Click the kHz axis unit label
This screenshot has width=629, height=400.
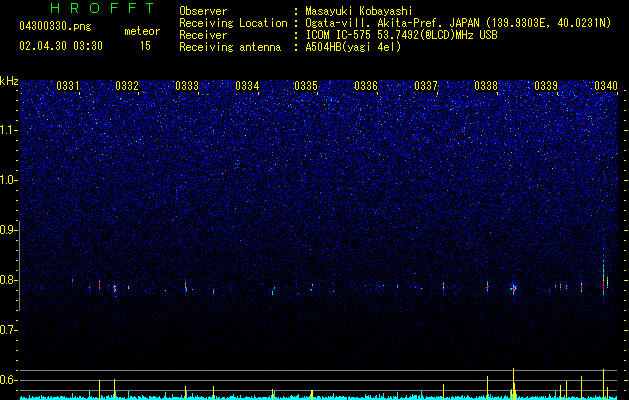point(9,81)
